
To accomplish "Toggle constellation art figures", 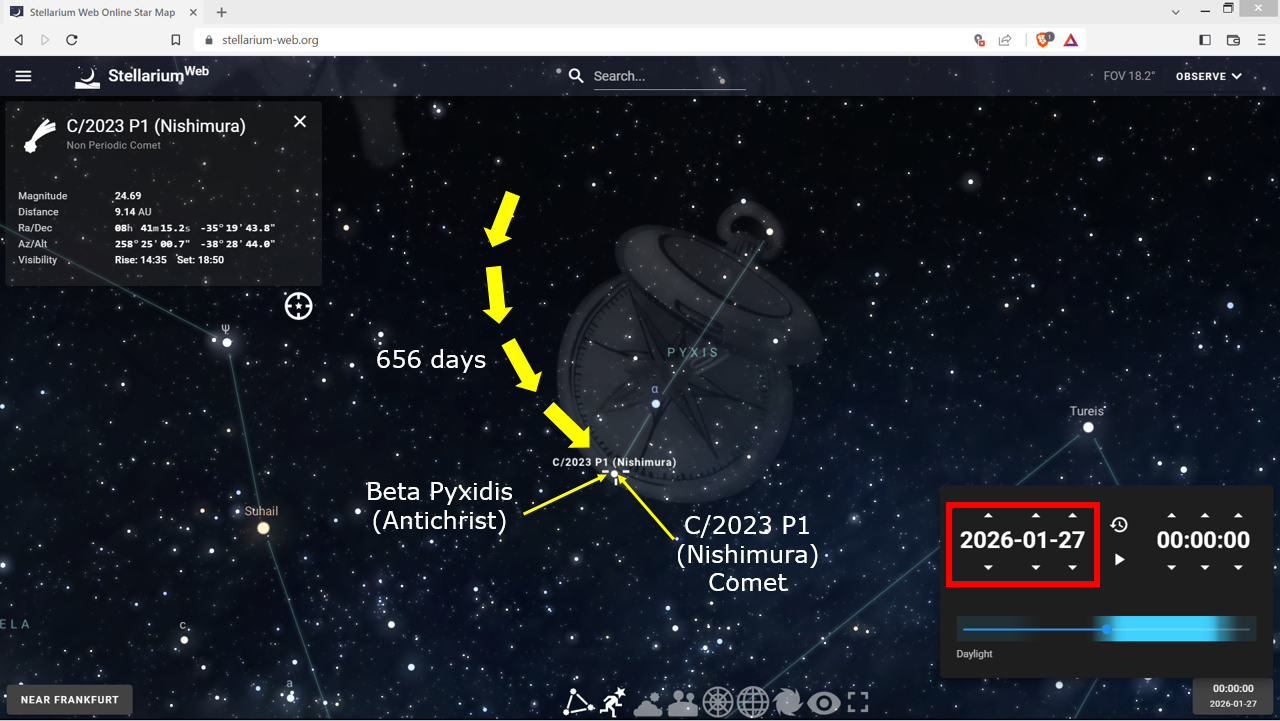I will coord(613,702).
